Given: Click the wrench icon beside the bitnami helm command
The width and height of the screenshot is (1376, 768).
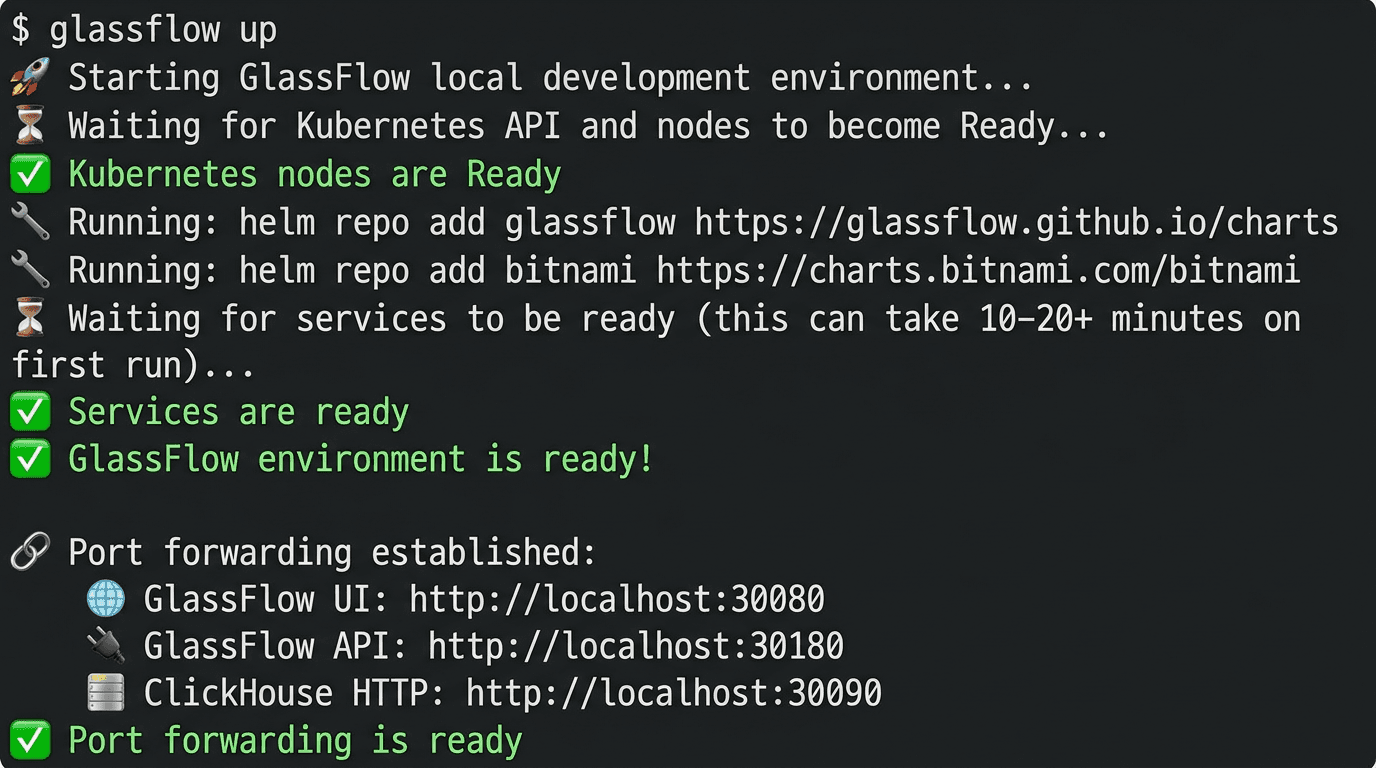Looking at the screenshot, I should 28,270.
